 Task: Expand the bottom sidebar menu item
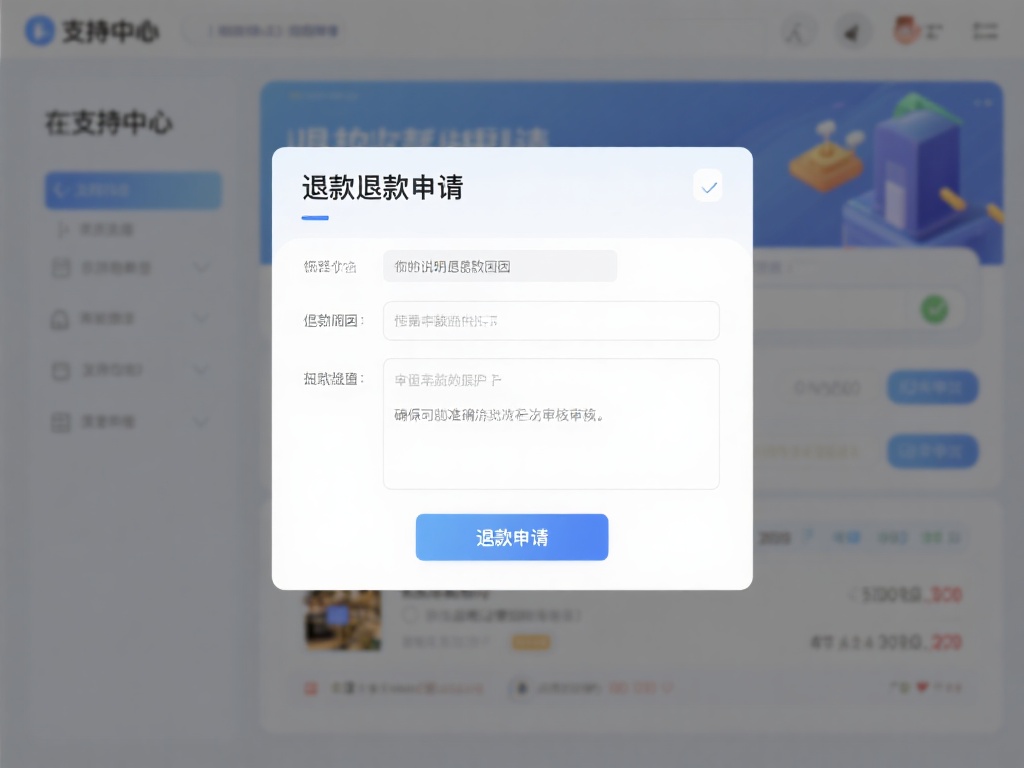133,421
